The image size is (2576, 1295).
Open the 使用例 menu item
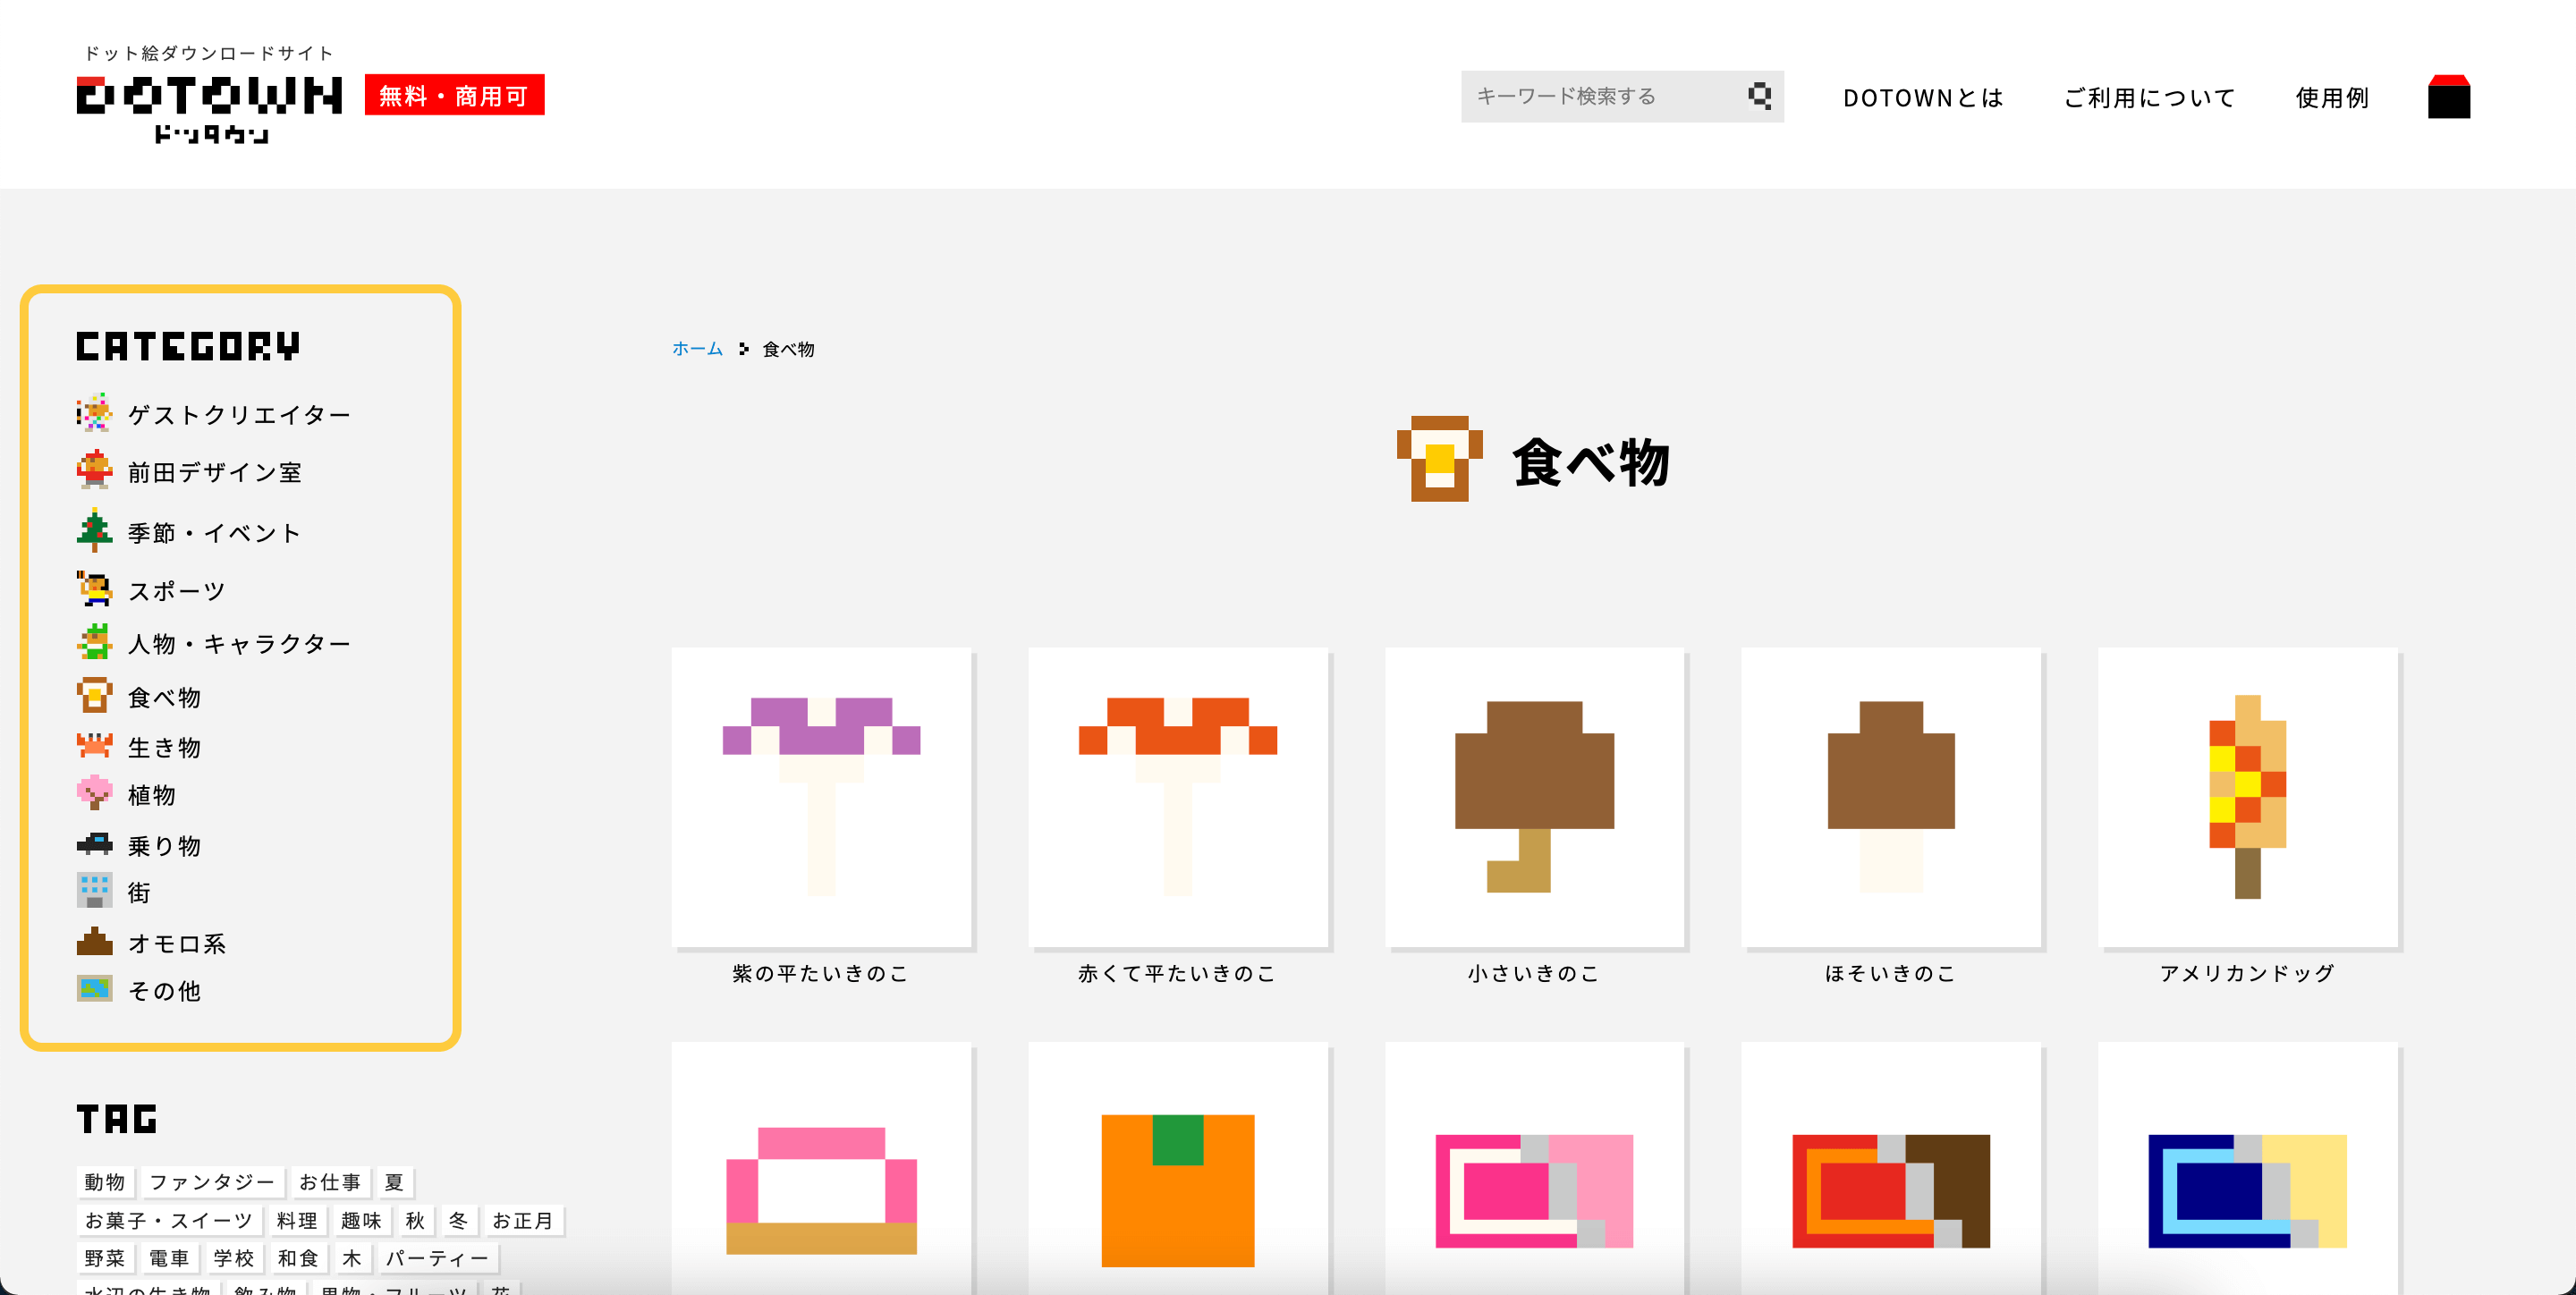click(2332, 97)
